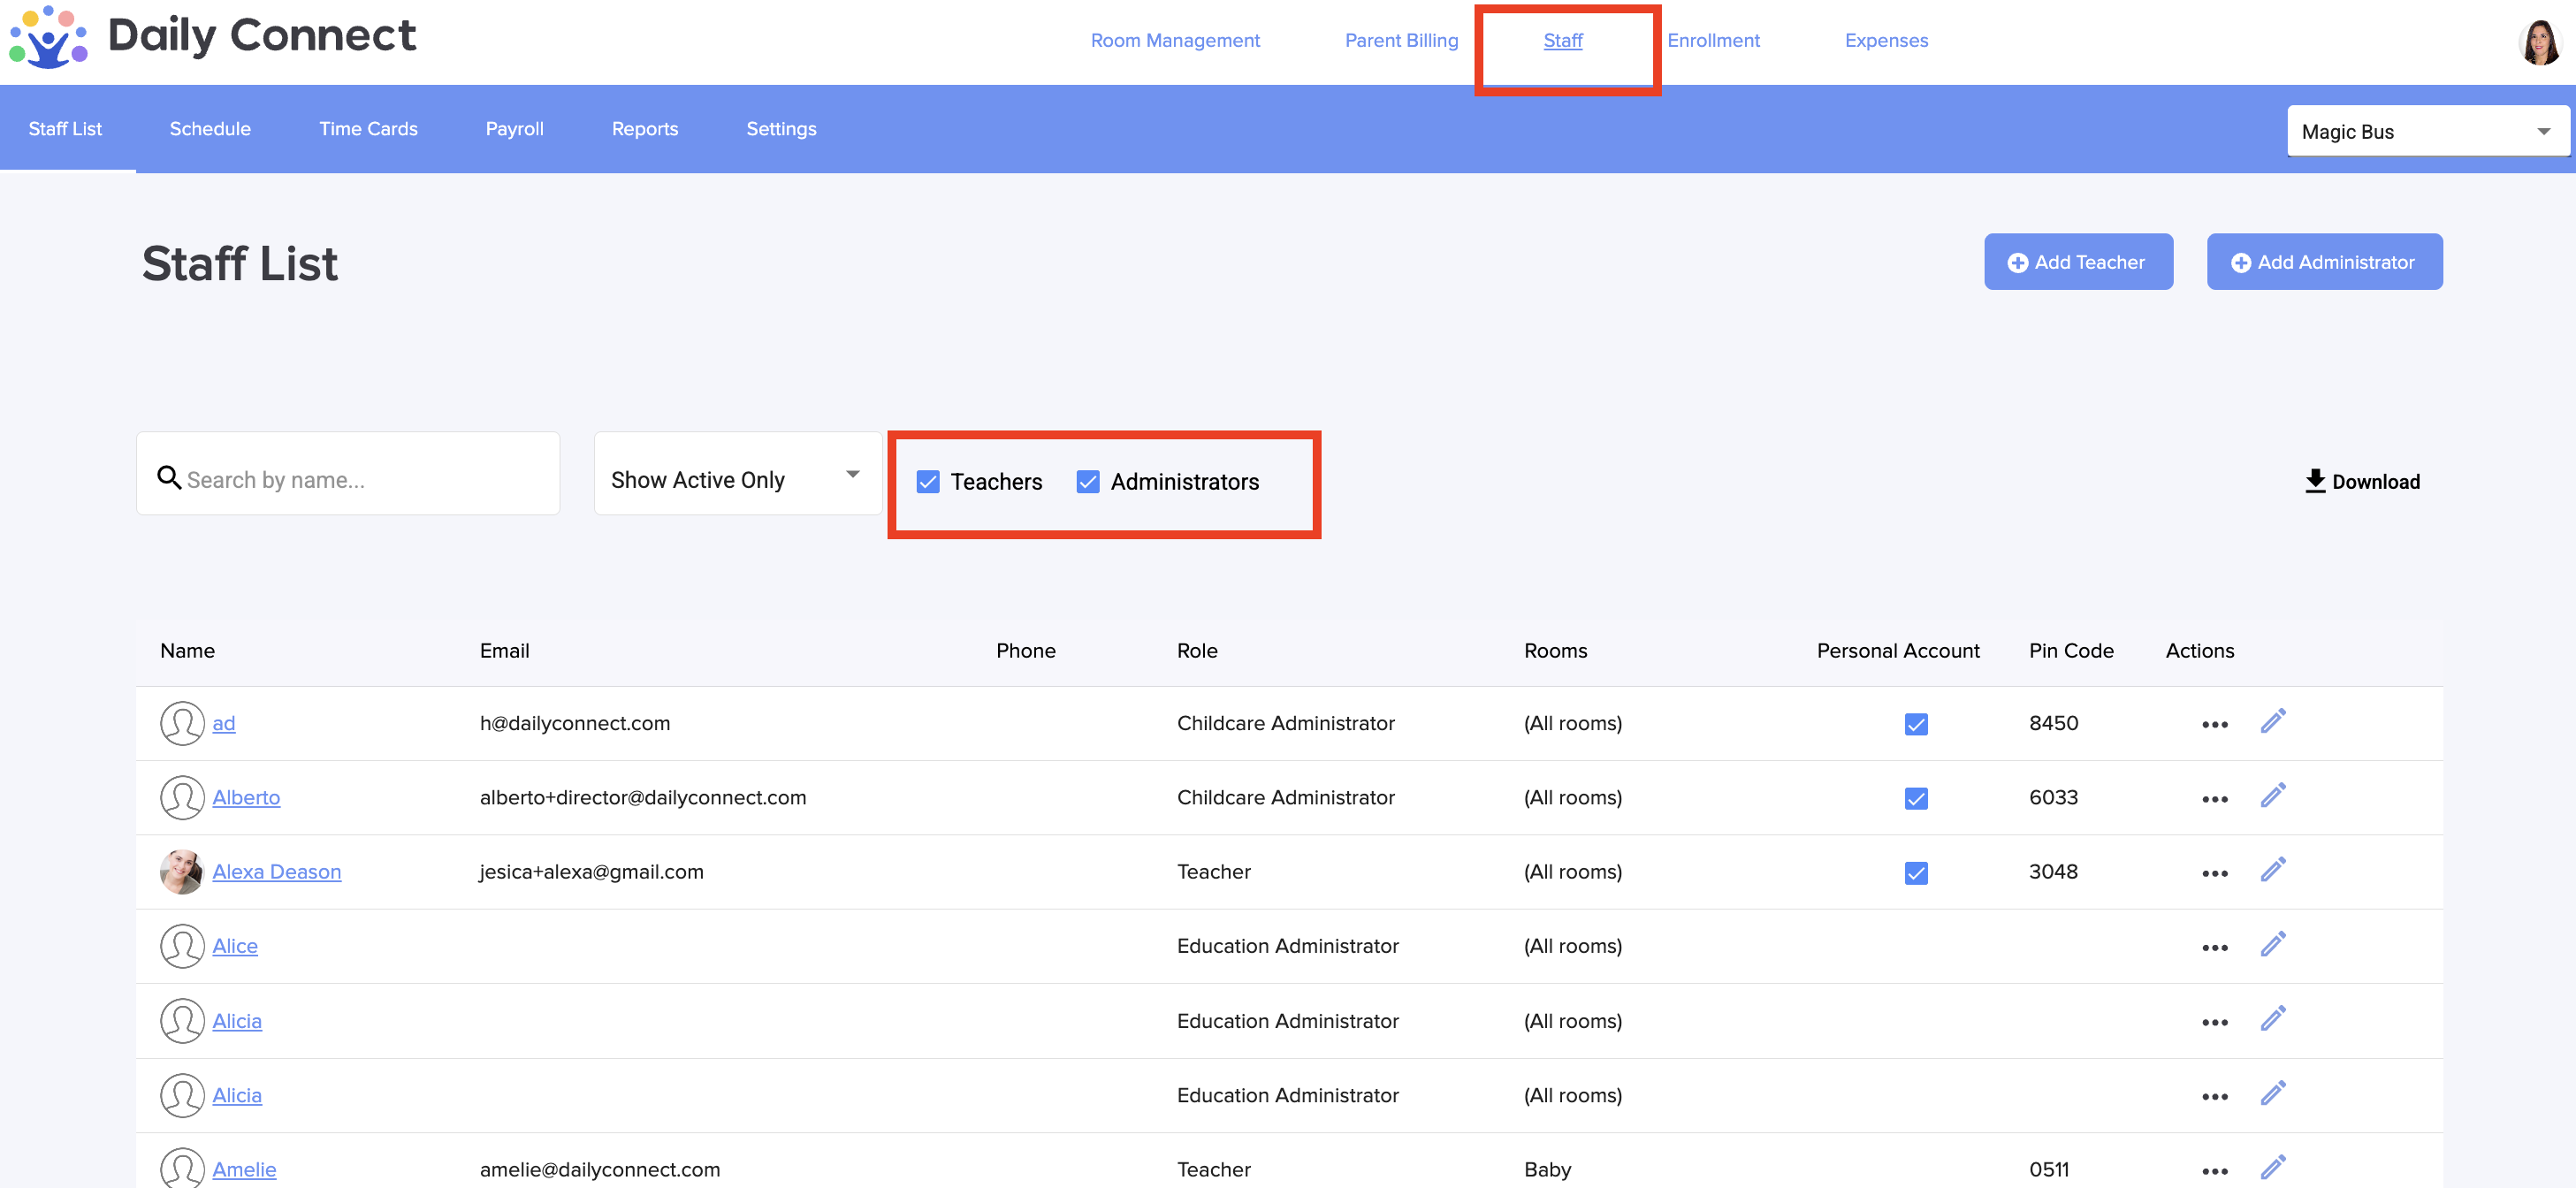
Task: Click the Download icon
Action: pyautogui.click(x=2314, y=481)
